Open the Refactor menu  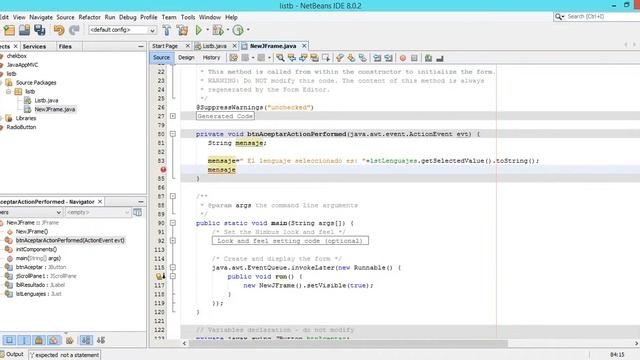tap(89, 17)
